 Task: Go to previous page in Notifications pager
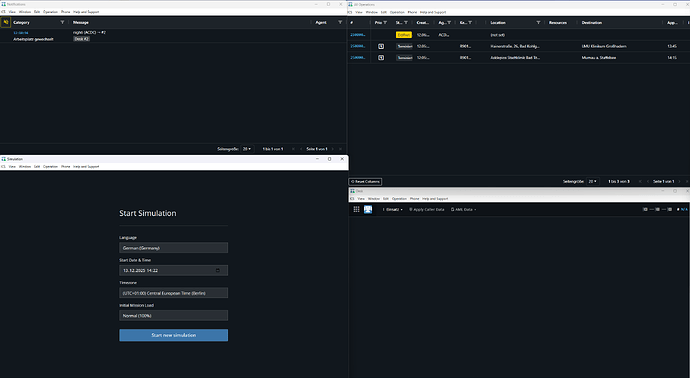tap(301, 149)
